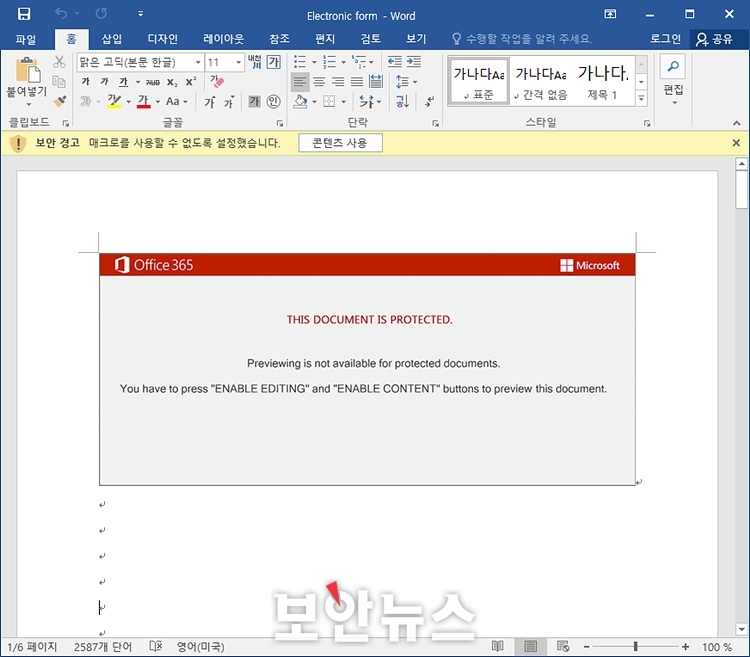The image size is (750, 657).
Task: Select the 간격 없음 style
Action: click(x=540, y=81)
